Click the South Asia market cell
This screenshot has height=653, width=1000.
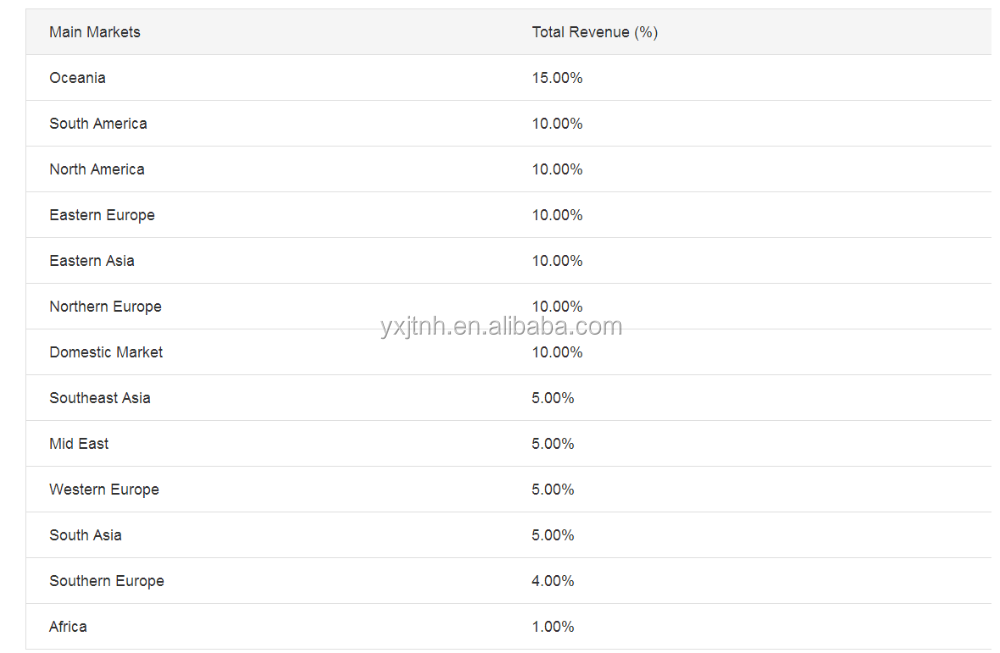(85, 535)
